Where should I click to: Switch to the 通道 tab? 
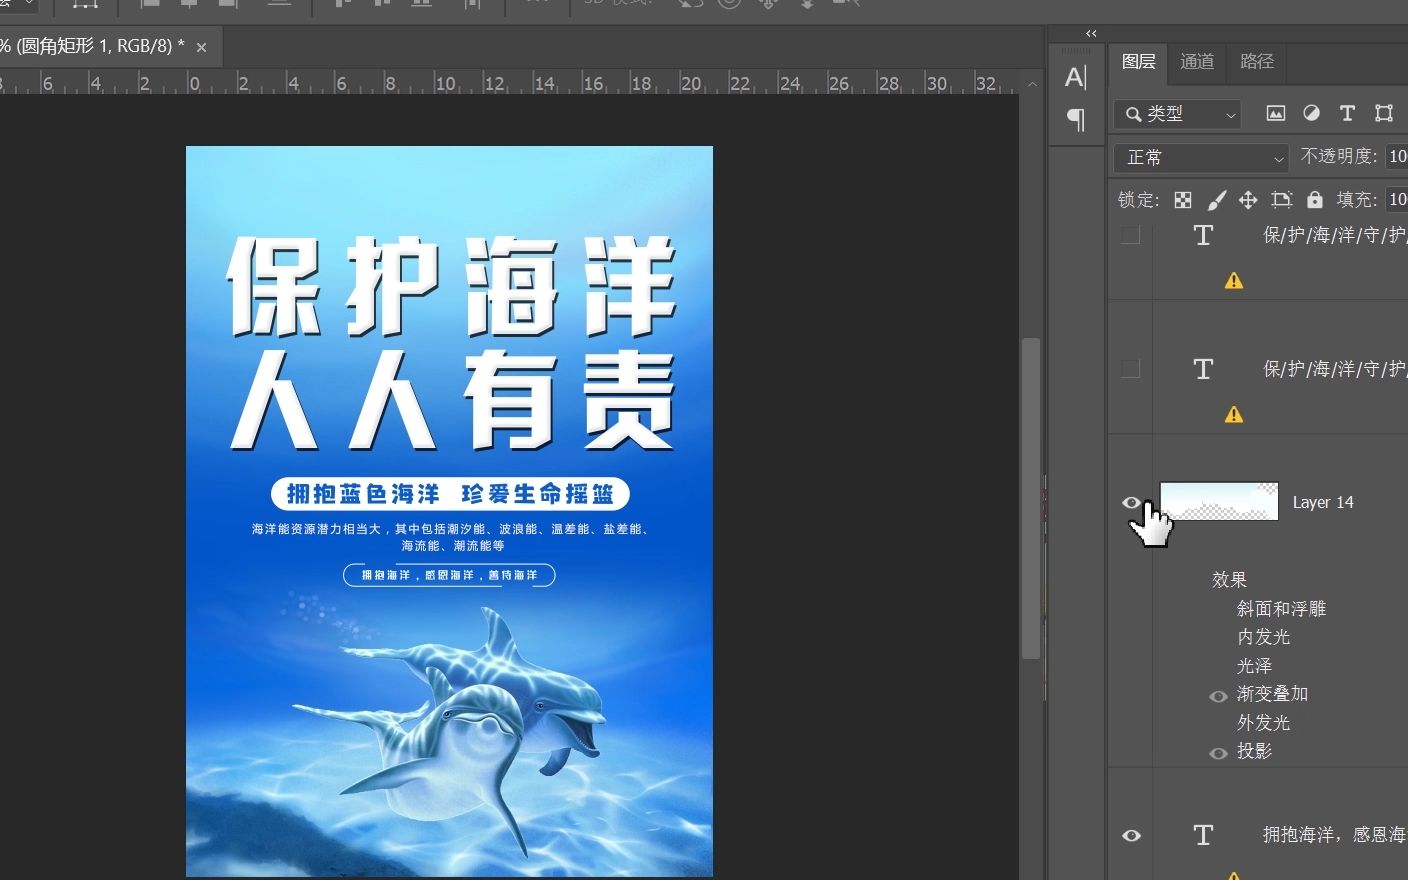coord(1196,62)
